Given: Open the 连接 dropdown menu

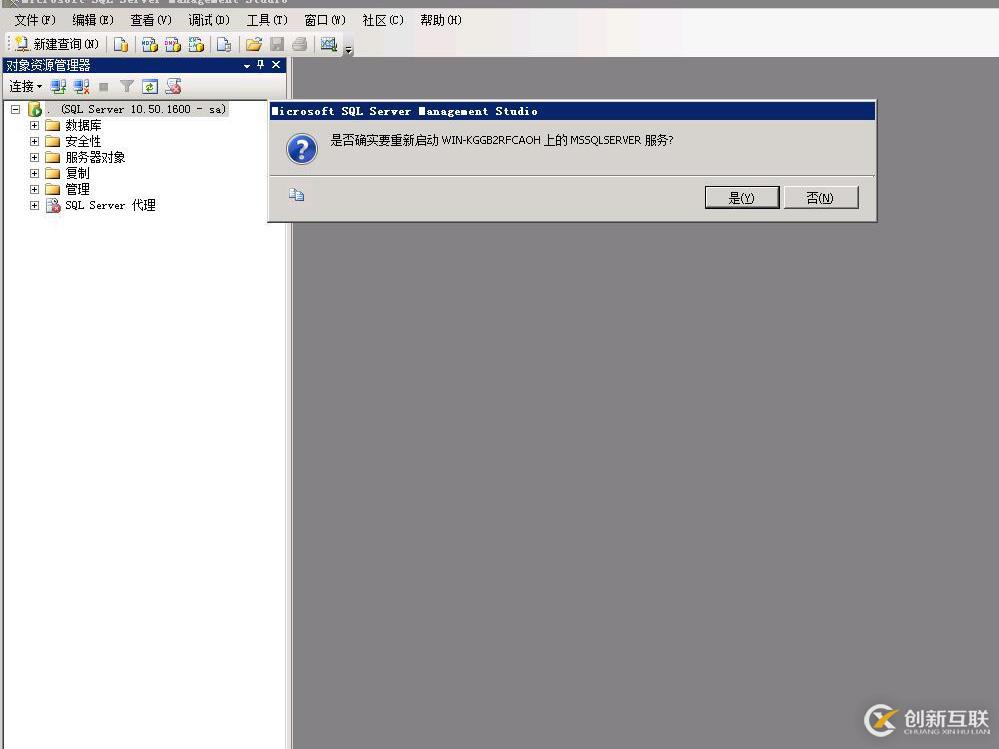Looking at the screenshot, I should point(24,87).
